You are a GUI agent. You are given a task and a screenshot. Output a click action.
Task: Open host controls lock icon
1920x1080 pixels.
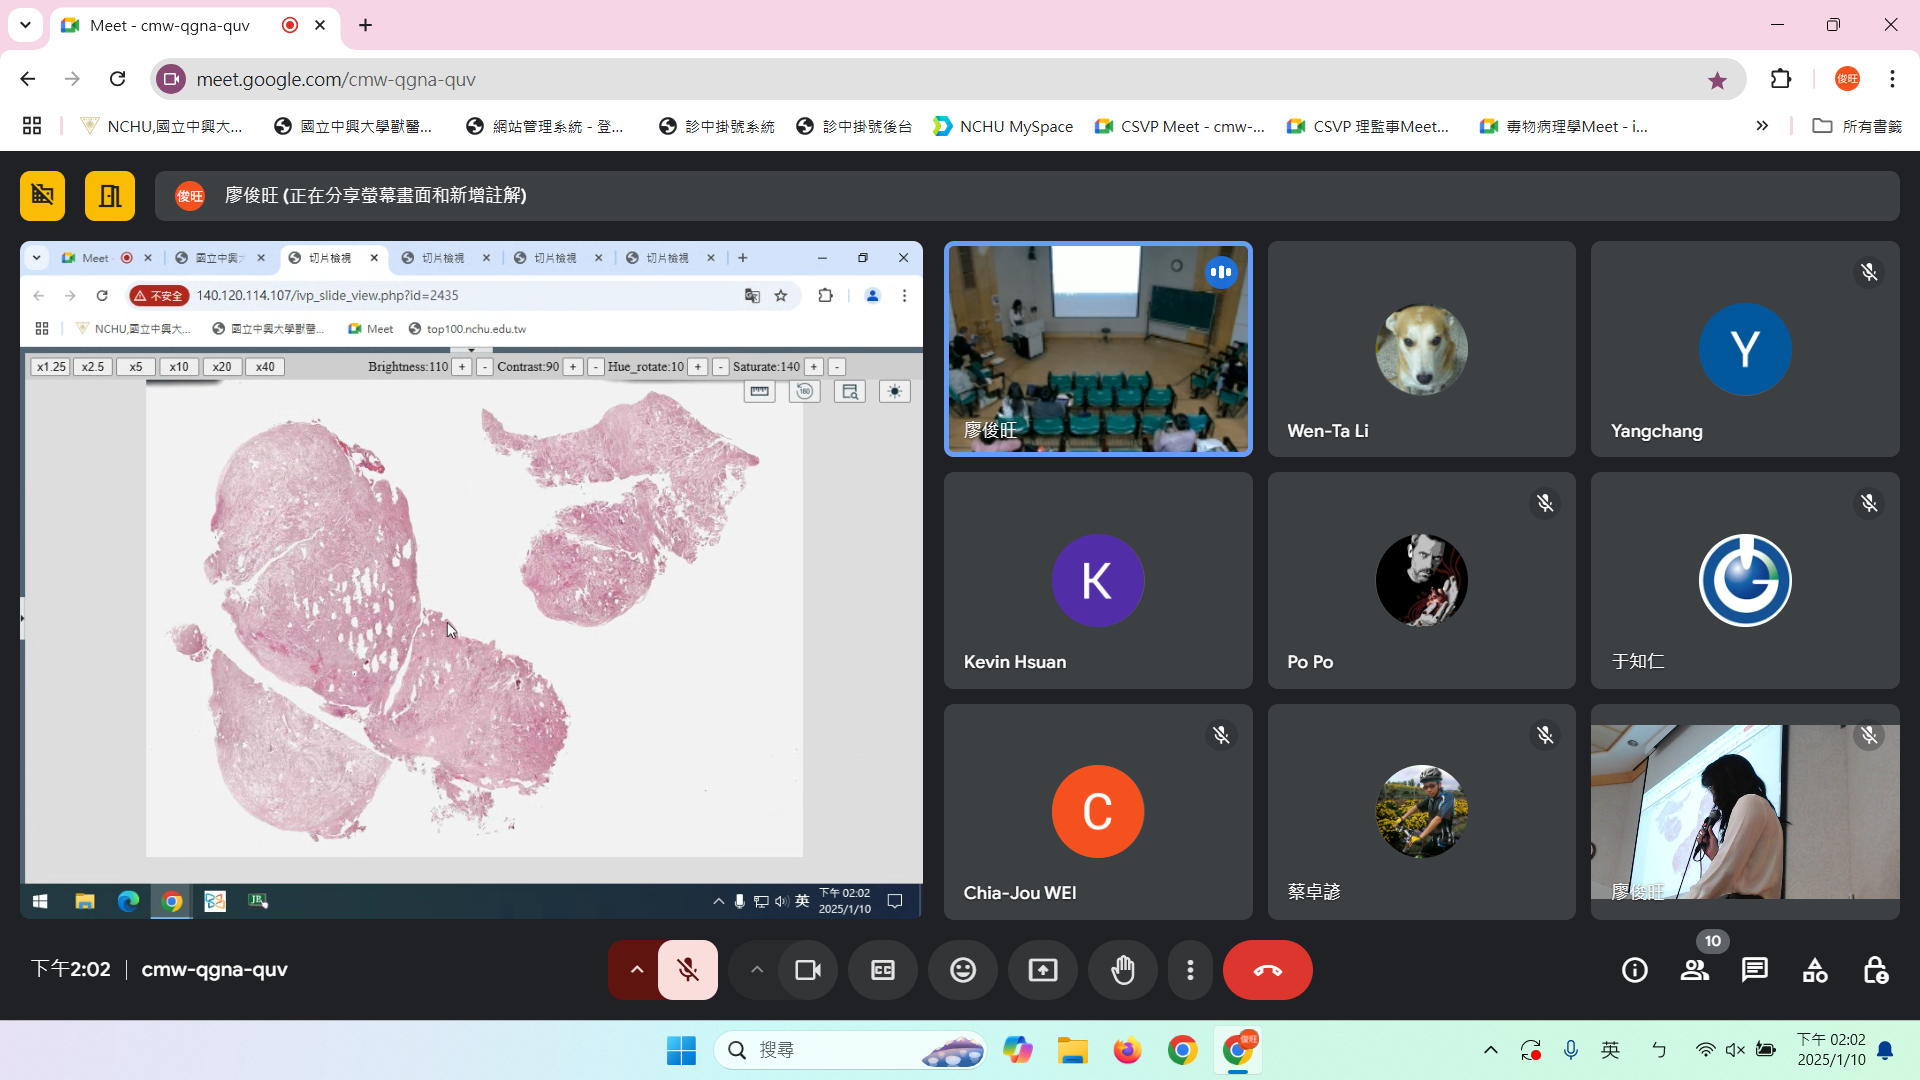(x=1875, y=970)
